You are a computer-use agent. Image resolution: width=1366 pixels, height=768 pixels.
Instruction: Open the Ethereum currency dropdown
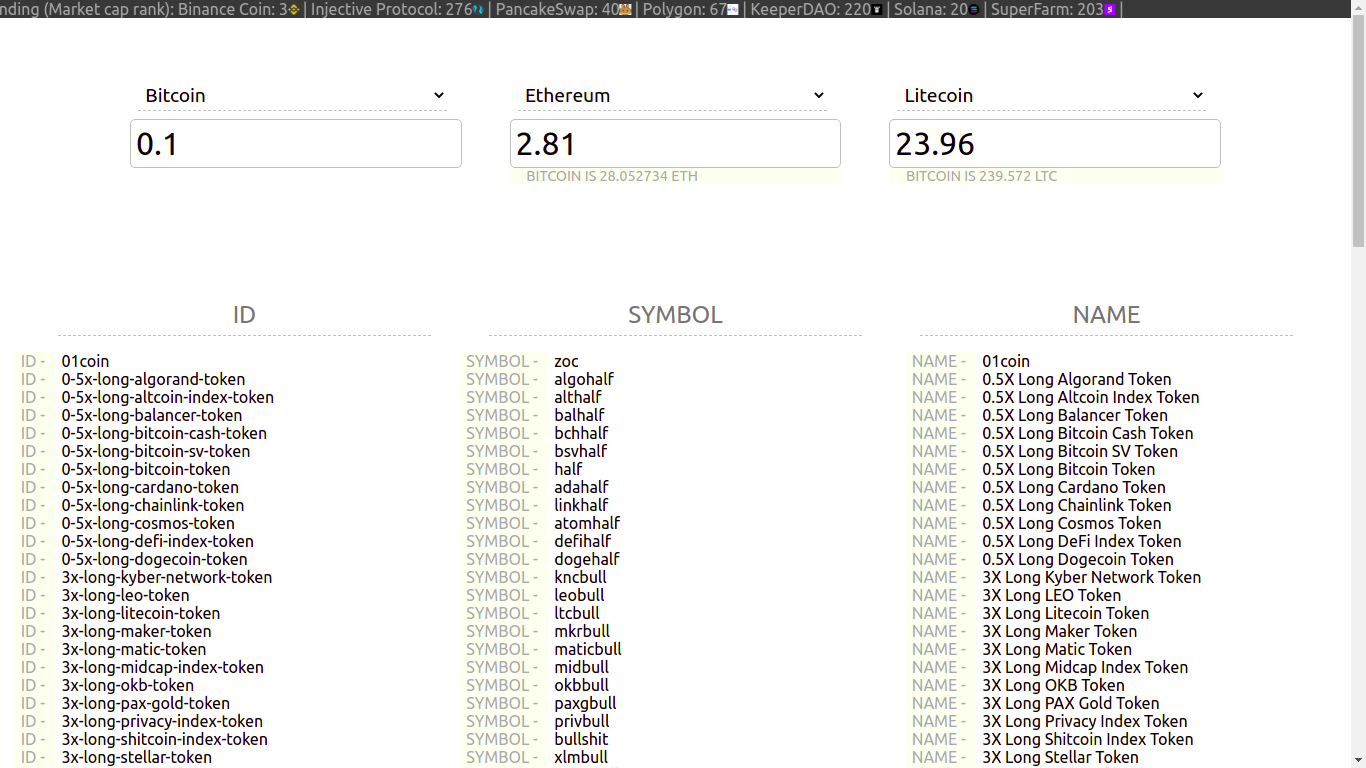click(673, 96)
